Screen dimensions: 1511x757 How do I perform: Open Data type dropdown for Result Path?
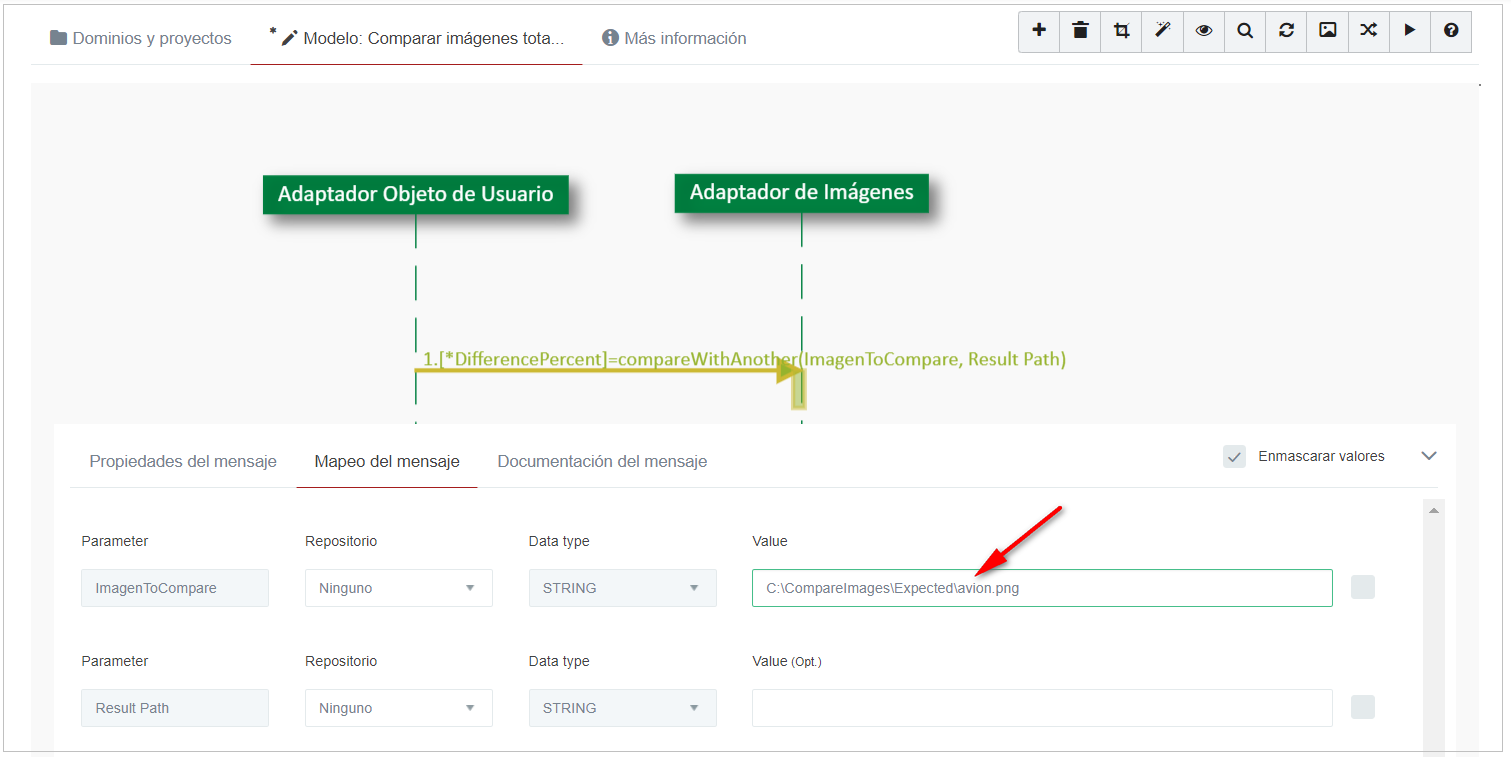click(622, 708)
